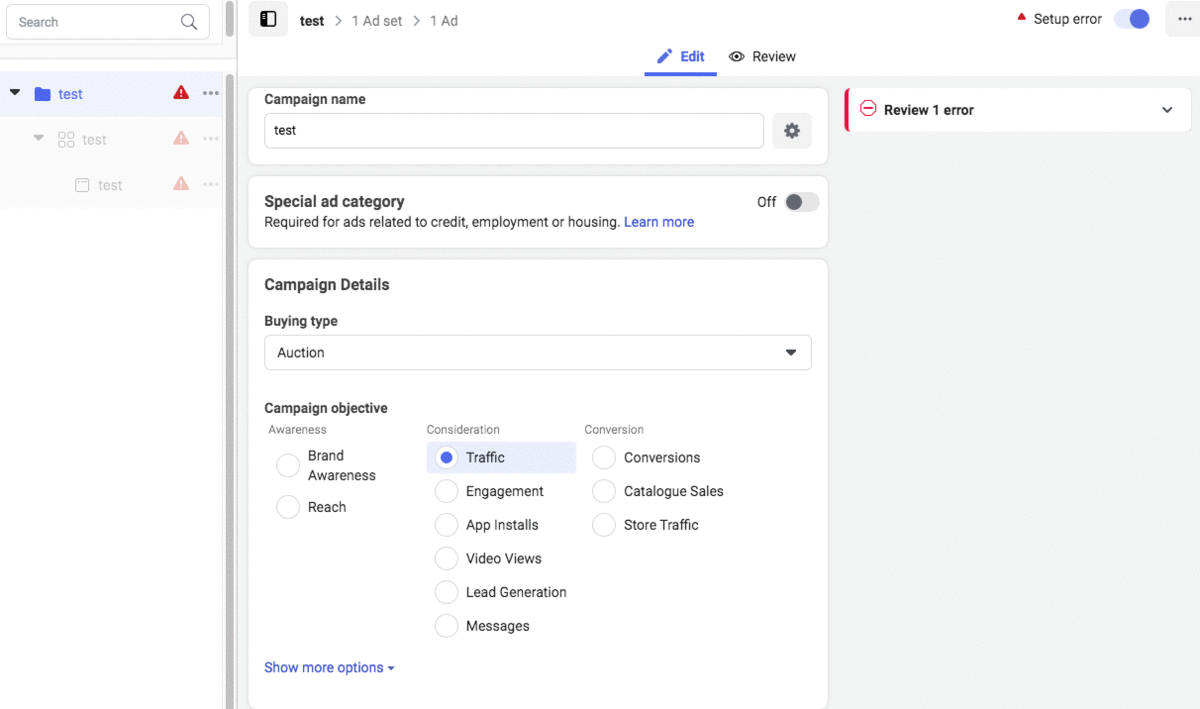Click the ad set warning triangle
The image size is (1200, 709).
181,138
